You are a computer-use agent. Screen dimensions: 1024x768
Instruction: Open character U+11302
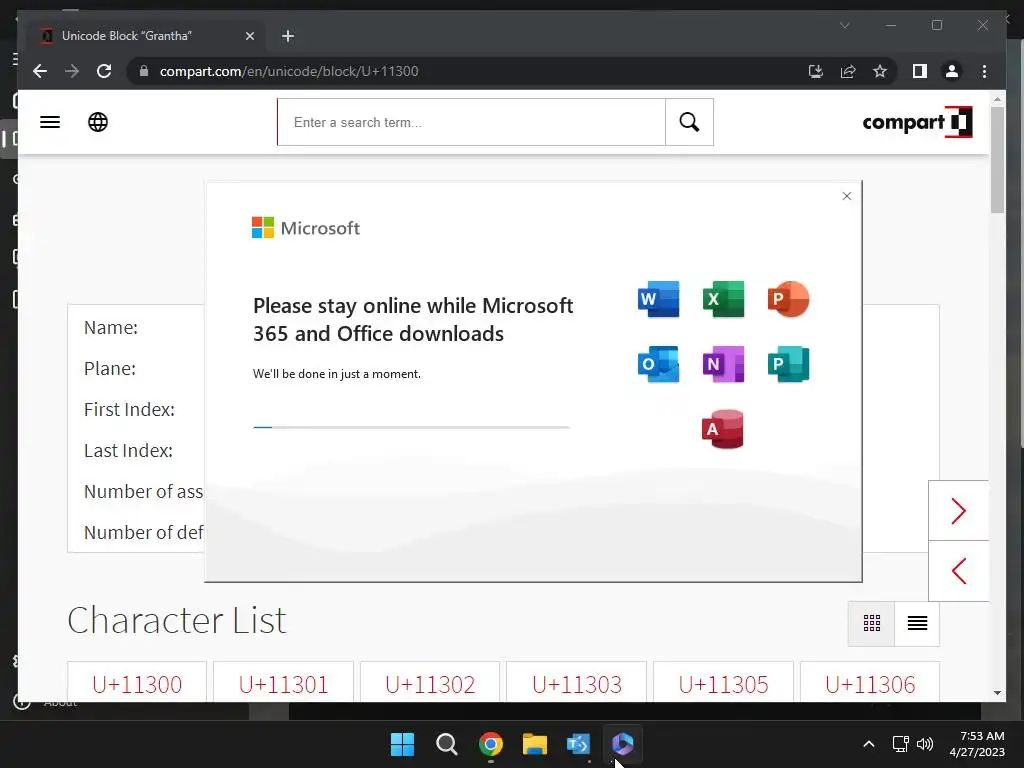point(430,684)
